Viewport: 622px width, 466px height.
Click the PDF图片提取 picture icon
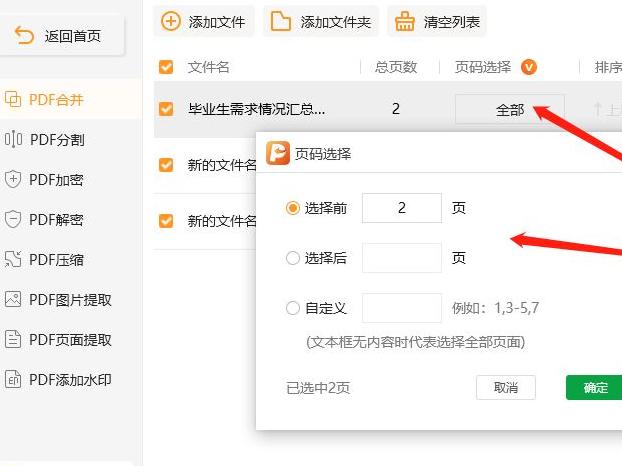click(13, 299)
